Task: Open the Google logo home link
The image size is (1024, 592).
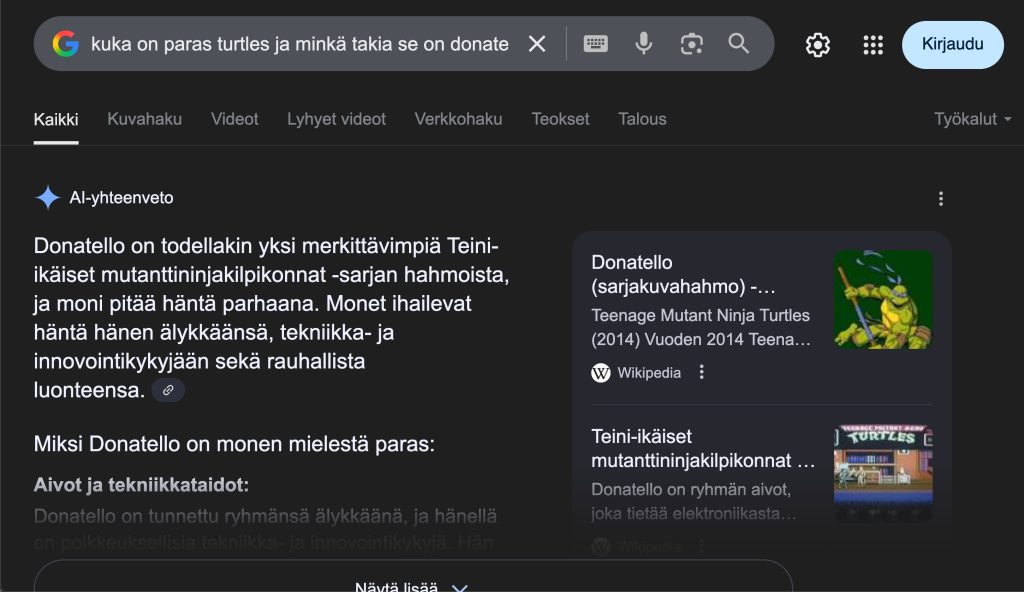Action: pos(65,44)
